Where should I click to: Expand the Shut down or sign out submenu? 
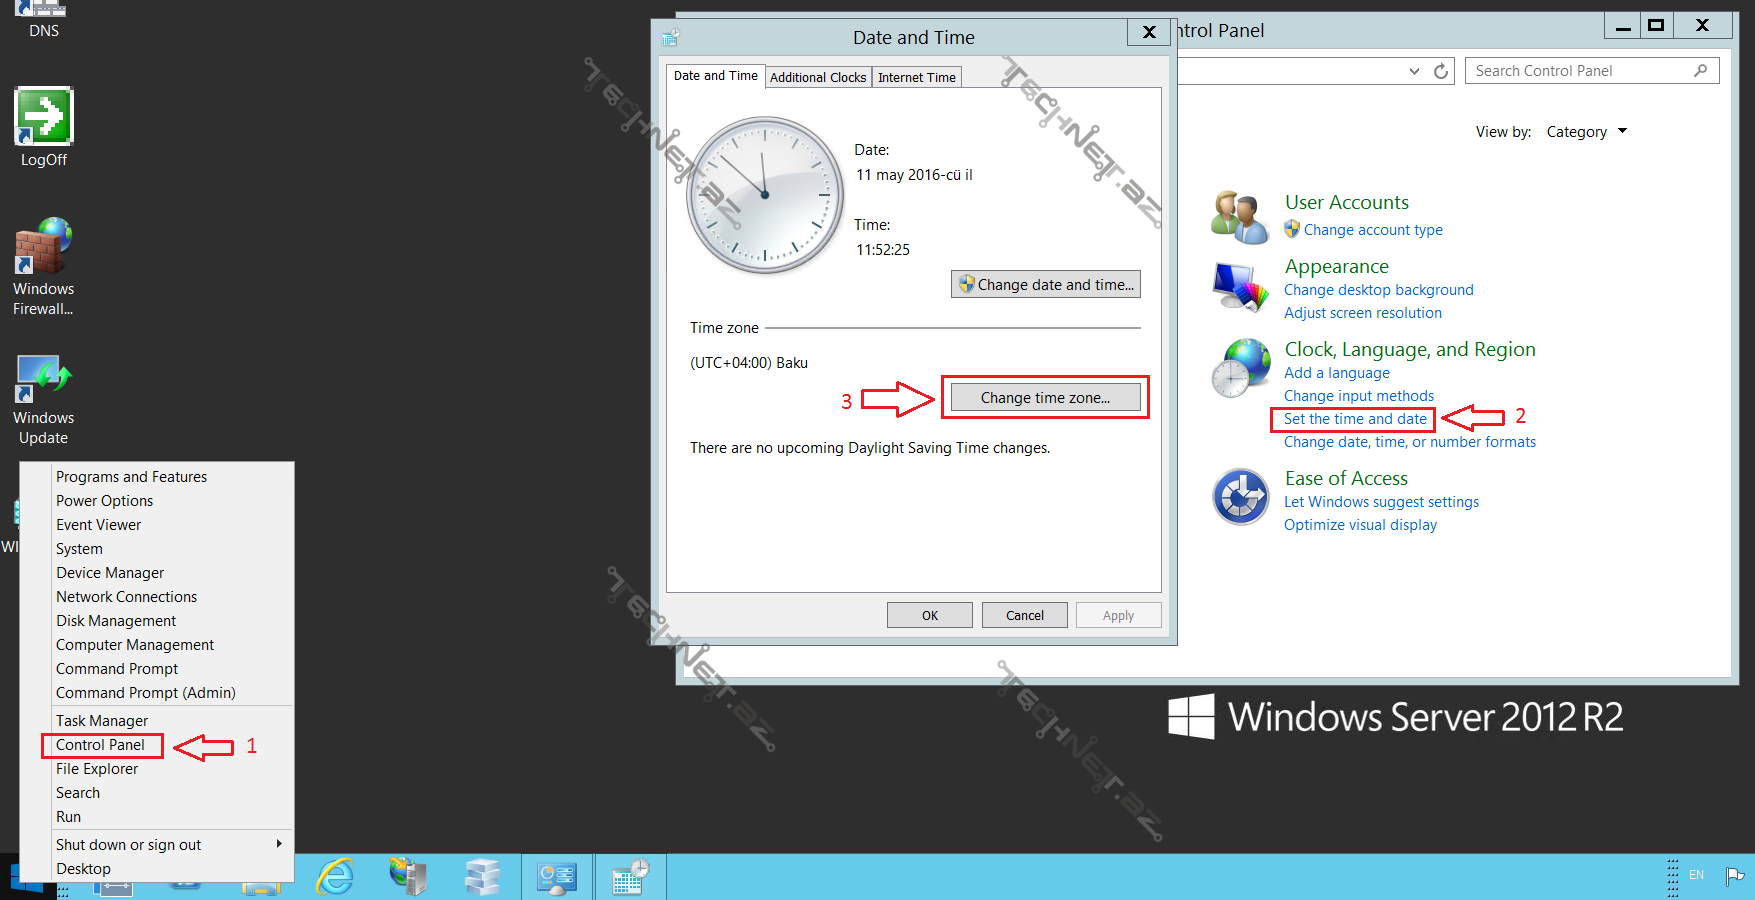click(278, 844)
